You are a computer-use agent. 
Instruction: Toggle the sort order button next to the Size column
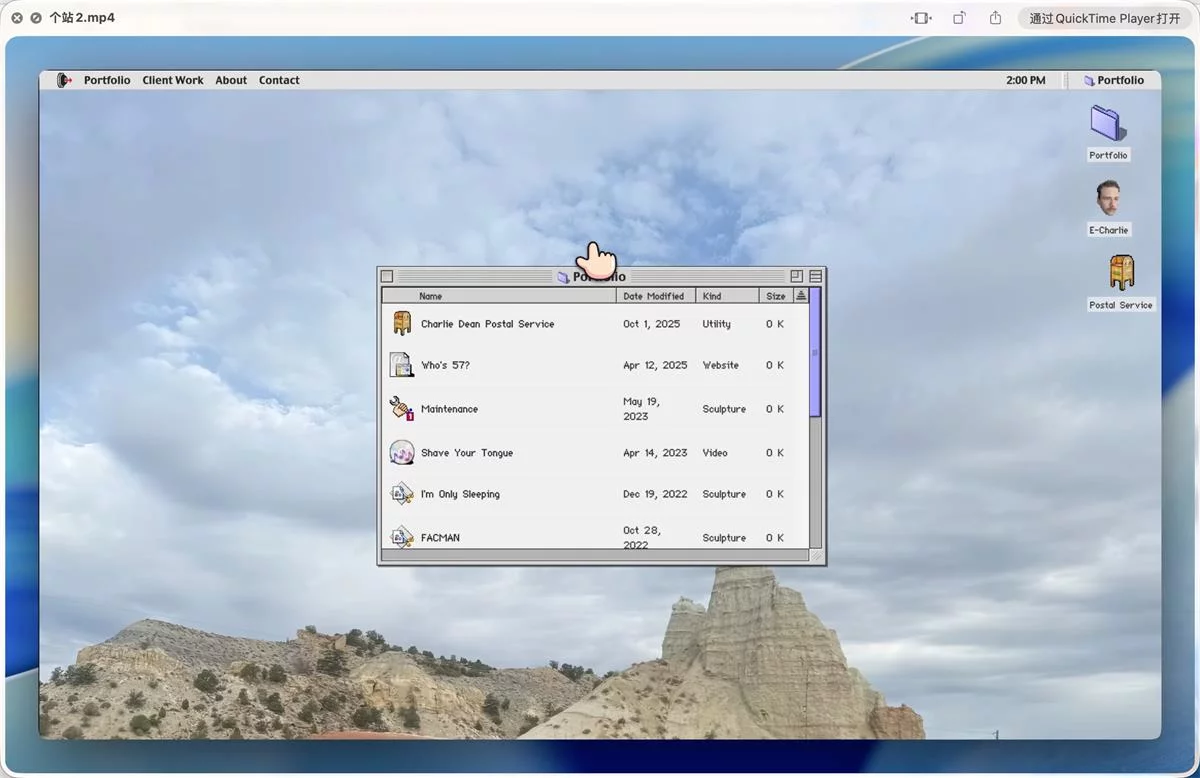(801, 296)
